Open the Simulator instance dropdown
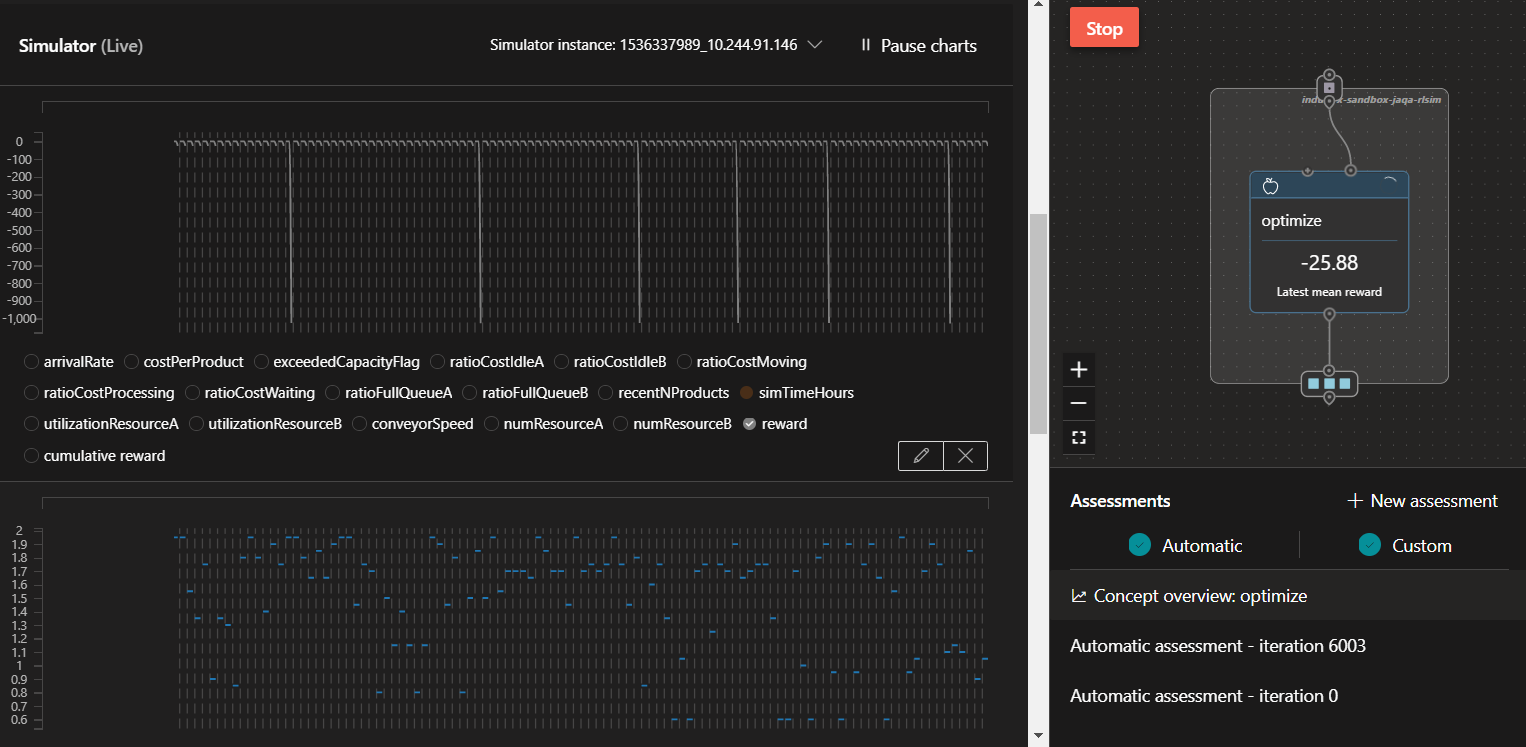 pyautogui.click(x=656, y=45)
